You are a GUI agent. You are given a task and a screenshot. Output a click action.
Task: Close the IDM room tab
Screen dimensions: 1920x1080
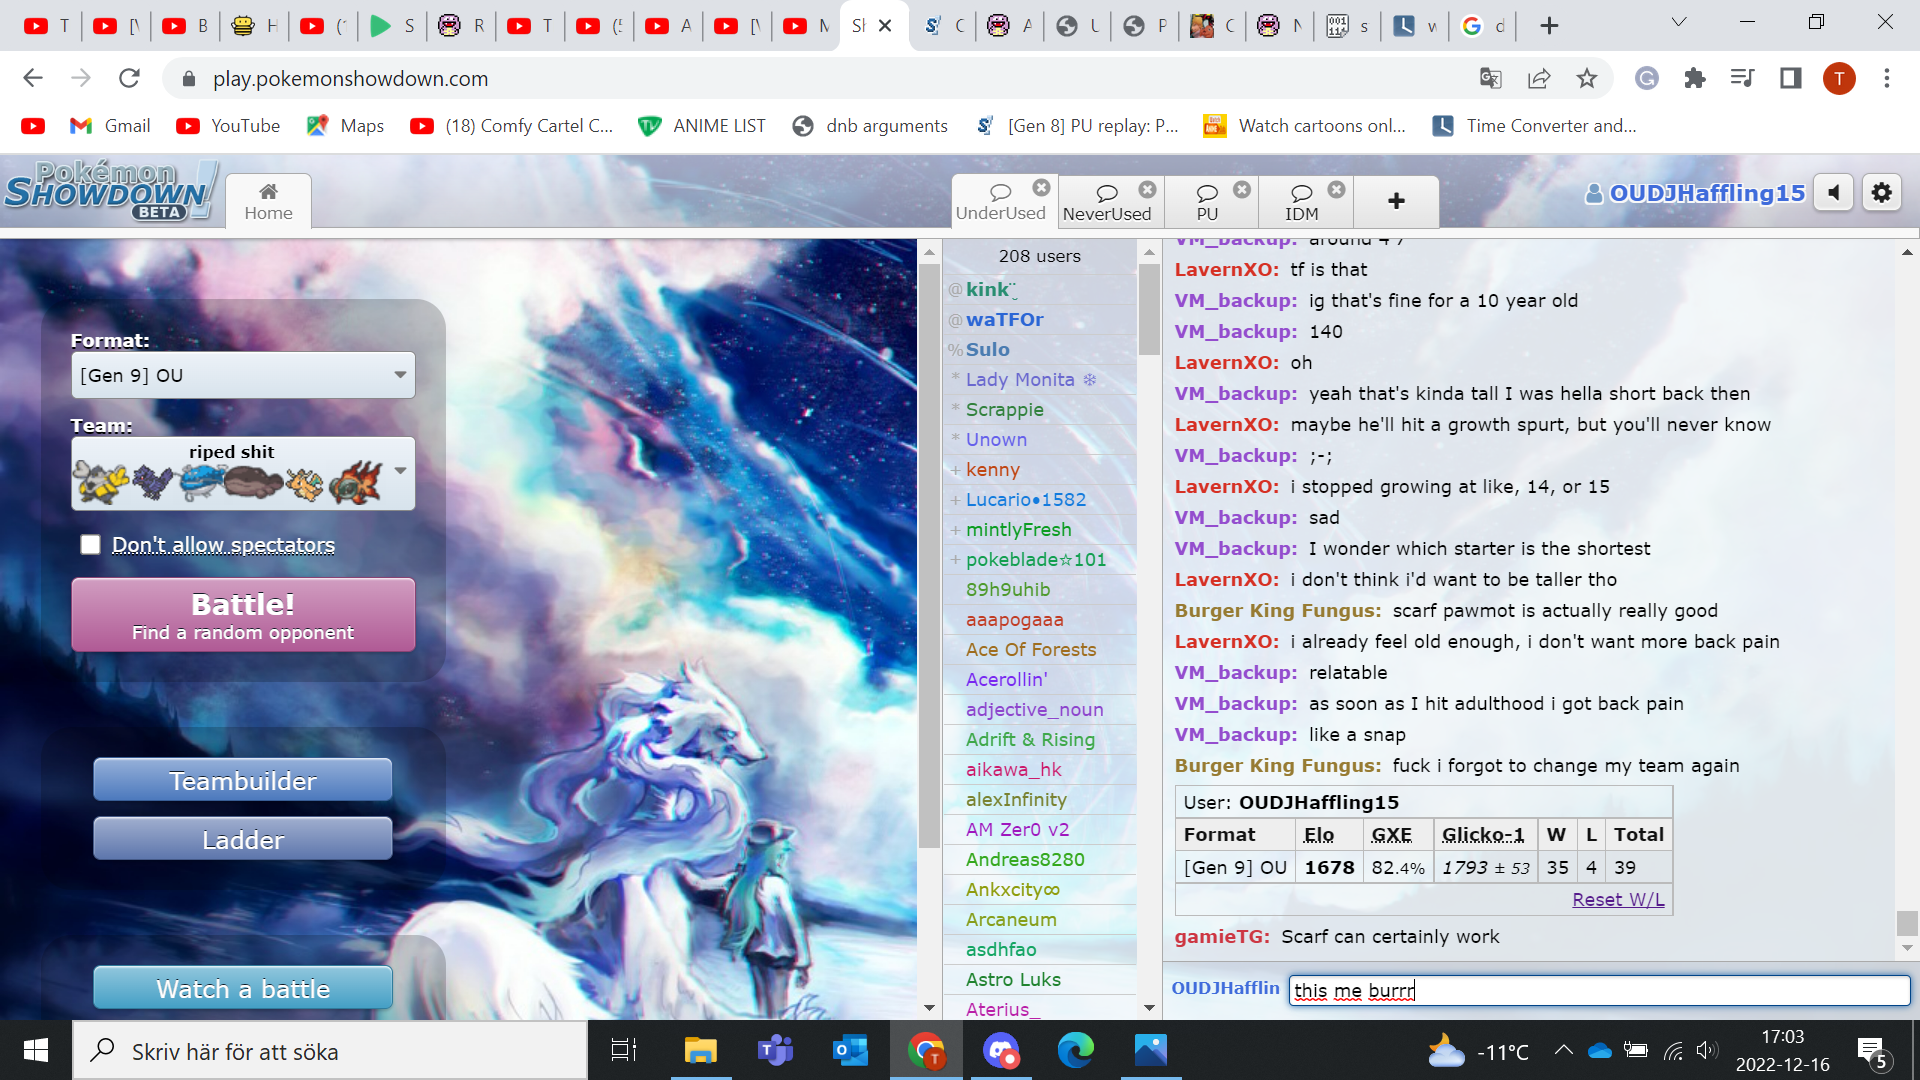[x=1337, y=189]
